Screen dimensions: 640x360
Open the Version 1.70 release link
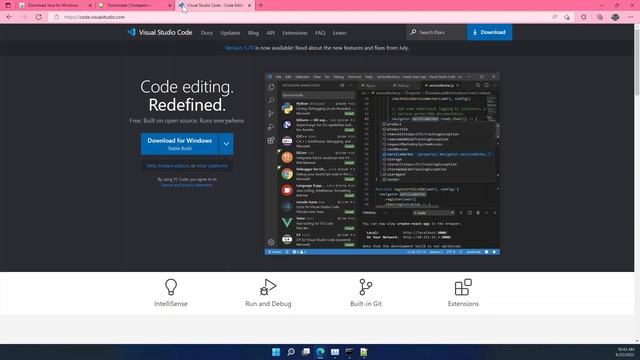239,48
